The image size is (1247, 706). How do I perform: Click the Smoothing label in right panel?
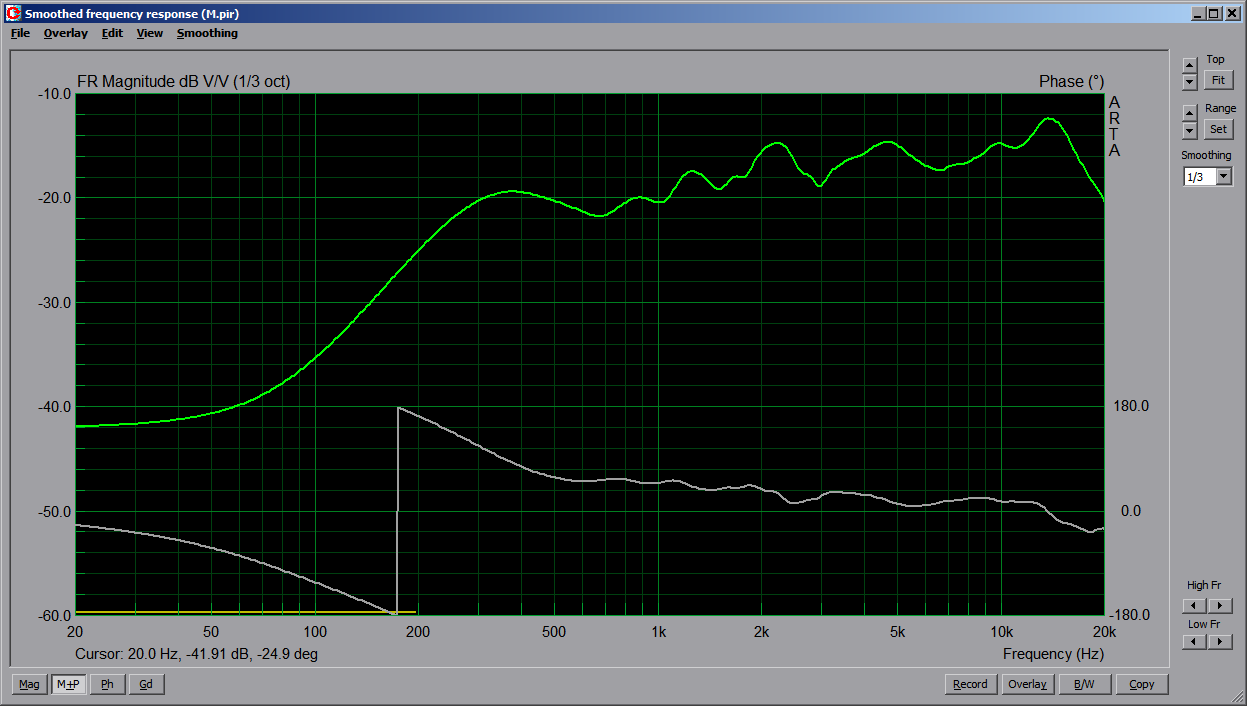(x=1206, y=156)
